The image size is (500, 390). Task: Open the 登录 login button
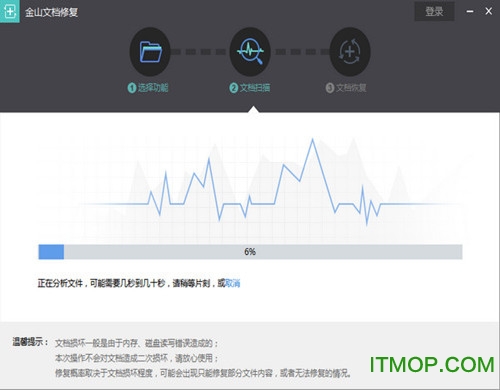(x=434, y=12)
